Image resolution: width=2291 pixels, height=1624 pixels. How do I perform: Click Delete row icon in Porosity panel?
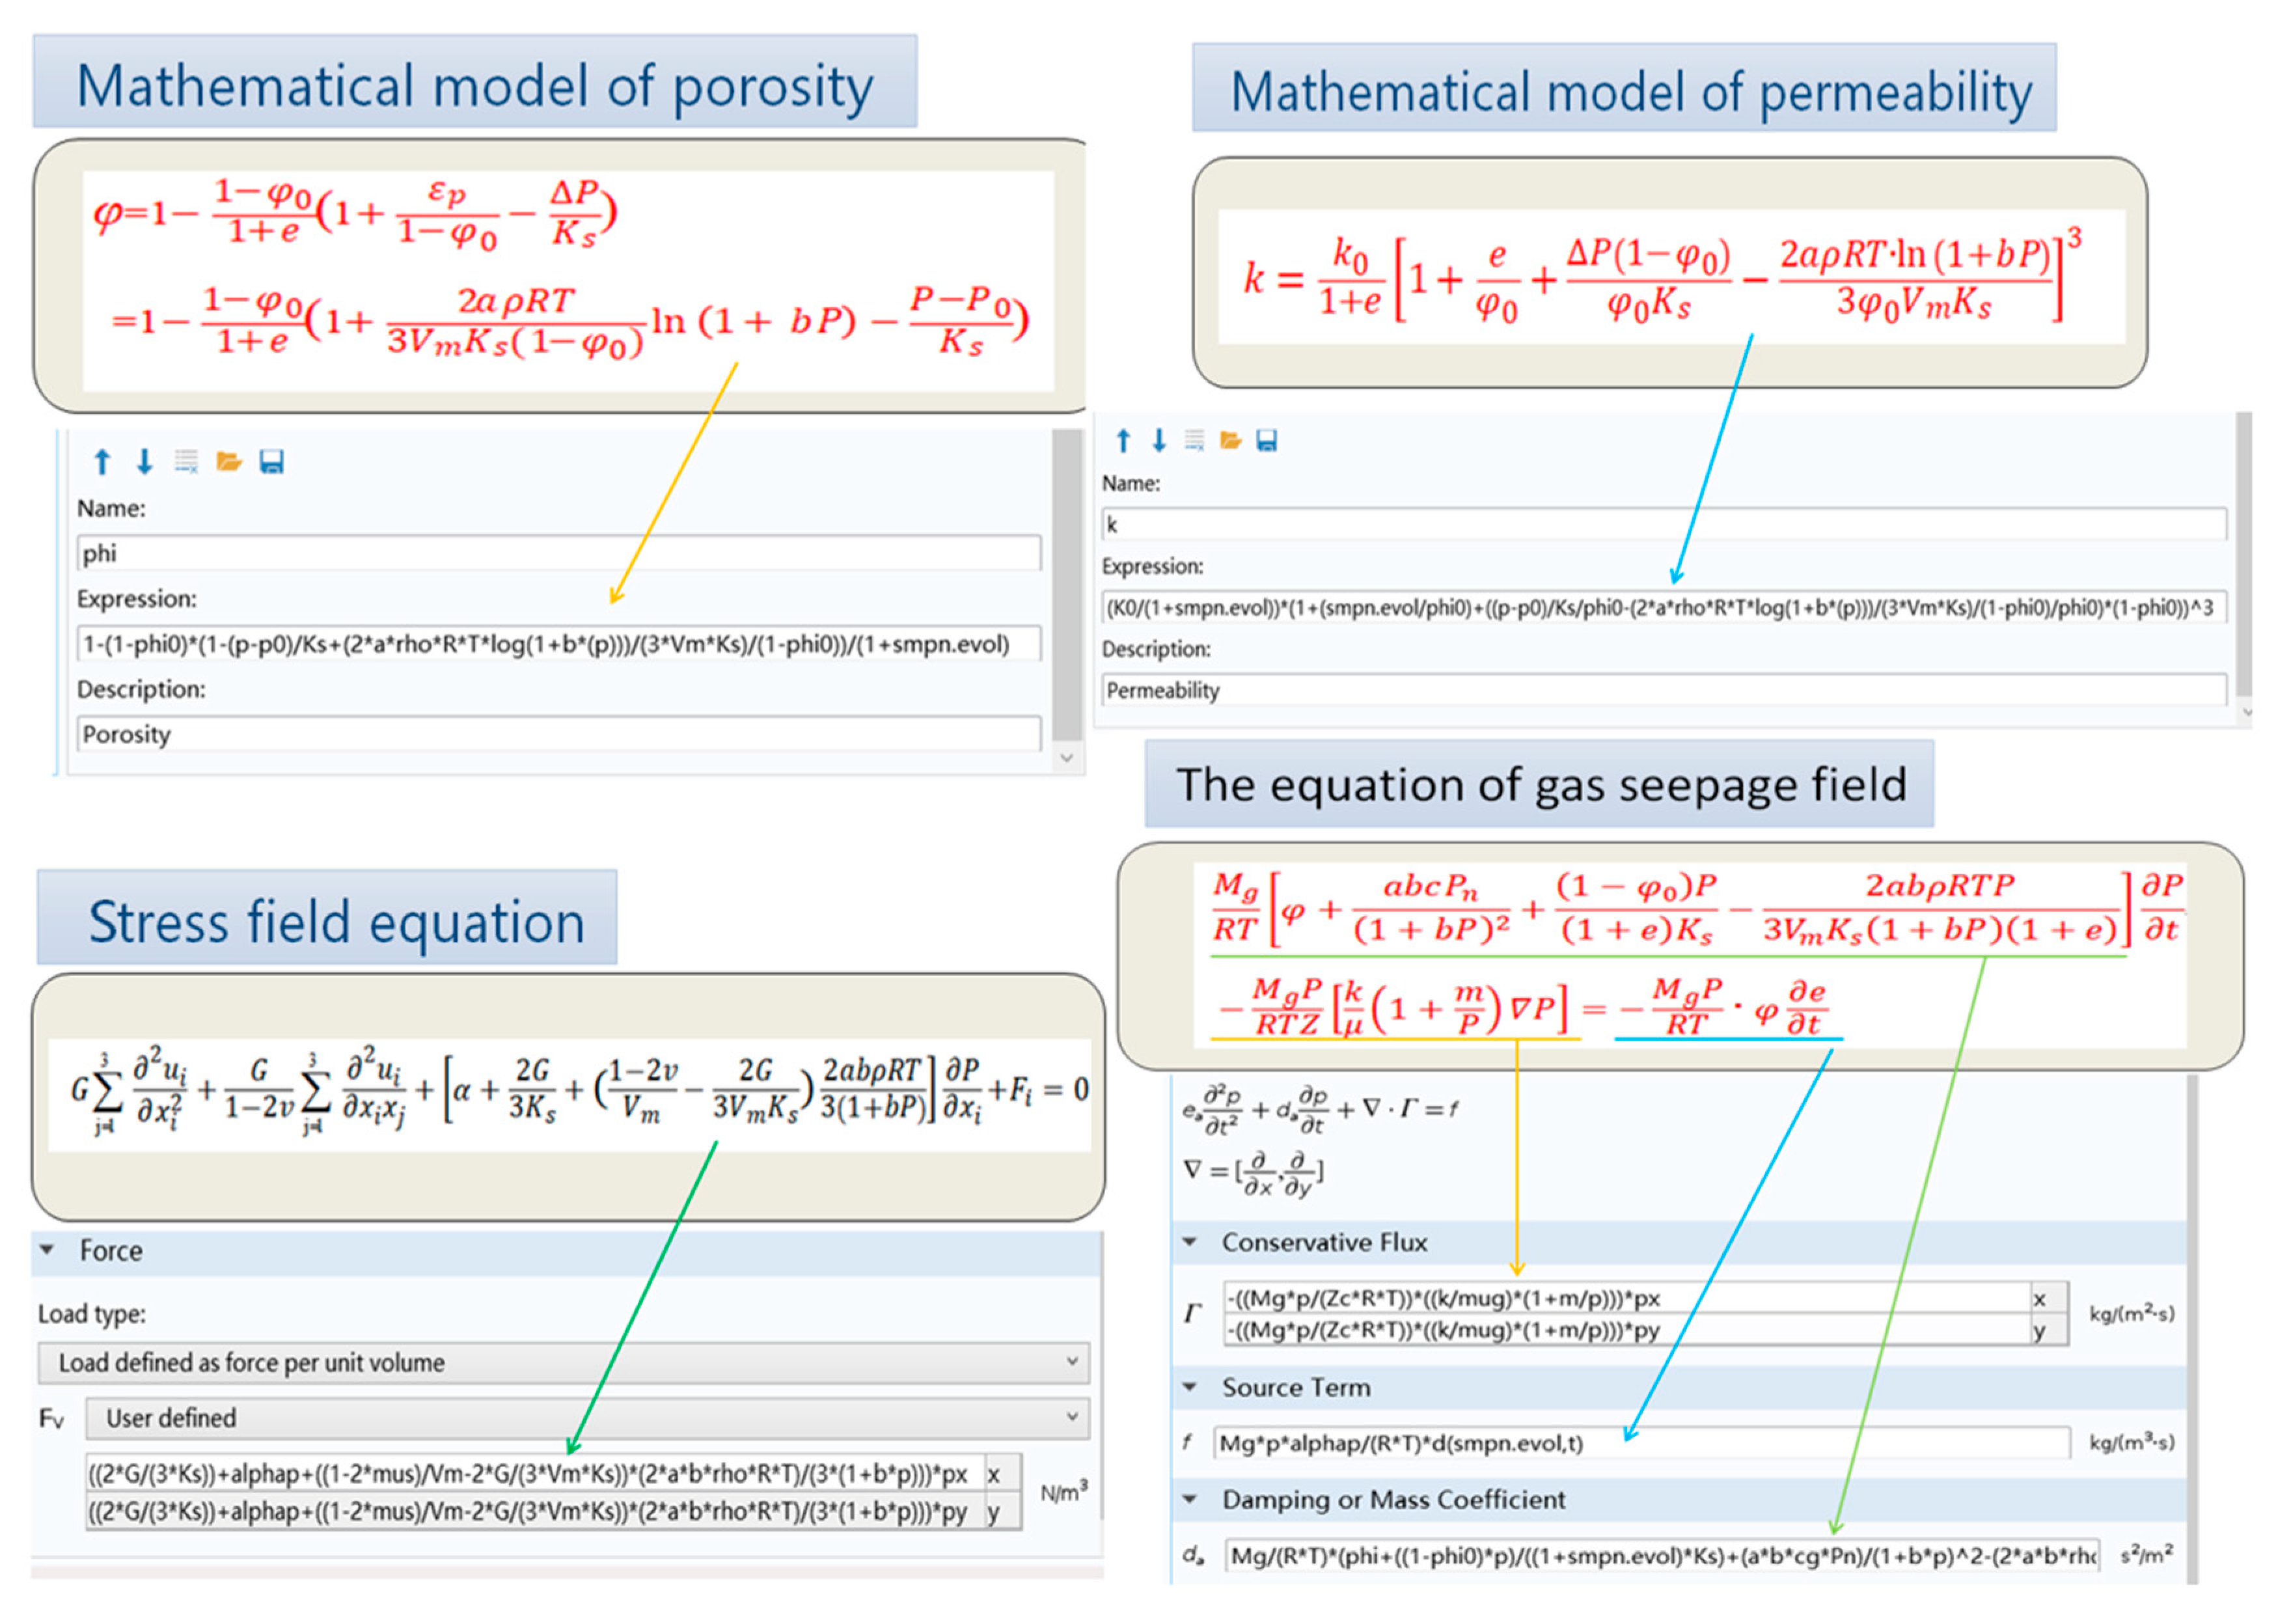point(186,461)
